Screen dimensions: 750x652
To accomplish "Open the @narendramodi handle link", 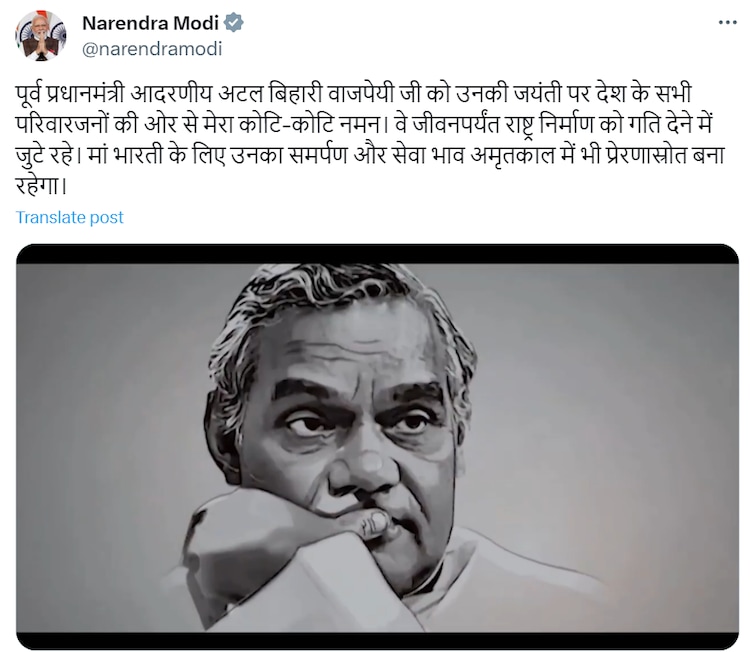I will coord(152,49).
